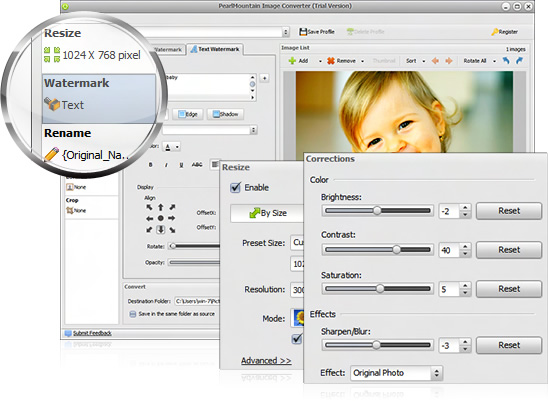The image size is (548, 401).
Task: Align watermark to bottom-right arrow
Action: click(172, 230)
